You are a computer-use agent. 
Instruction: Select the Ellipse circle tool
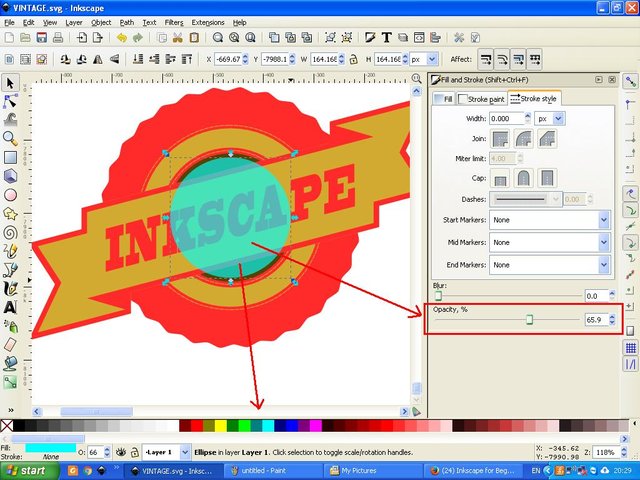(x=10, y=195)
